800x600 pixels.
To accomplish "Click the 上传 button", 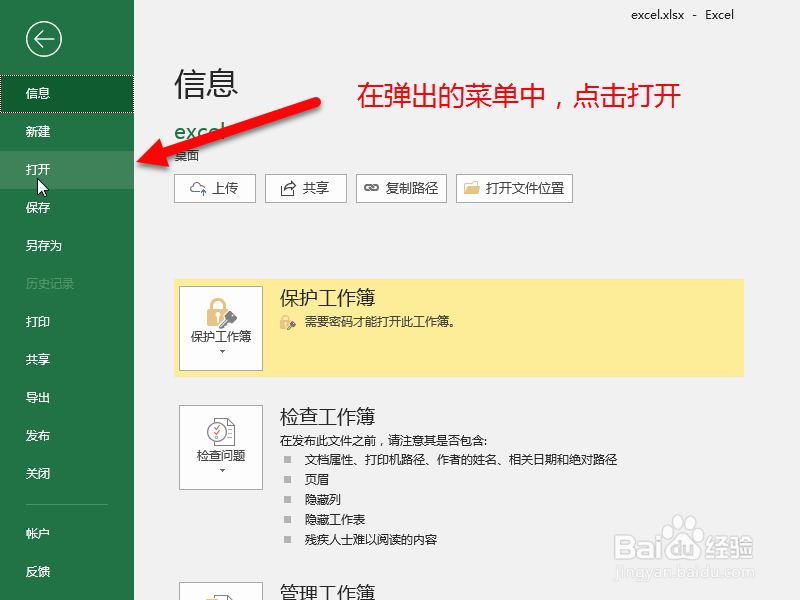I will 215,188.
